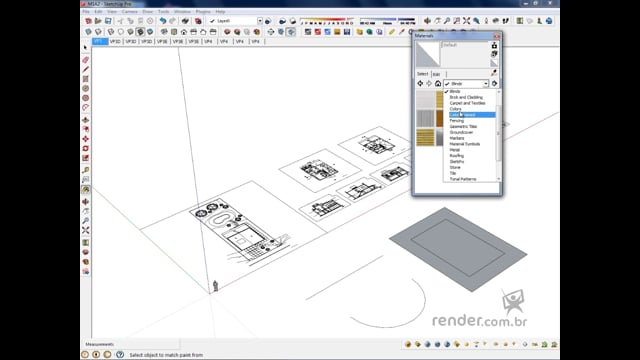Click the Front view house icon
Viewport: 640px width, 360px height.
tap(184, 32)
